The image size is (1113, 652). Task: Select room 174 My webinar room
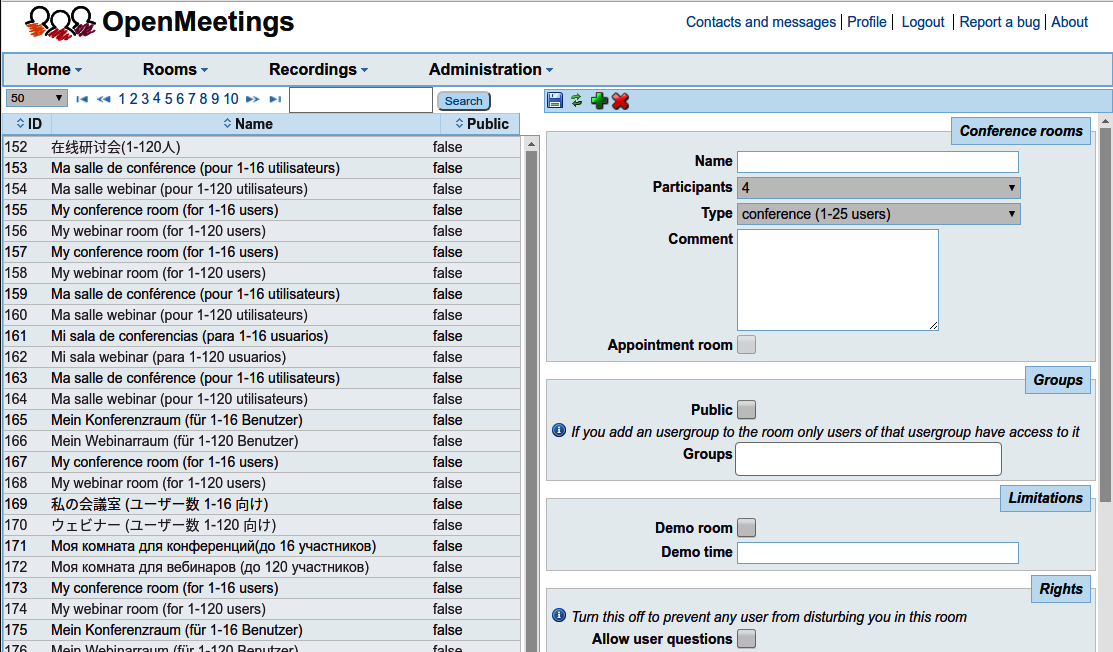pyautogui.click(x=261, y=609)
